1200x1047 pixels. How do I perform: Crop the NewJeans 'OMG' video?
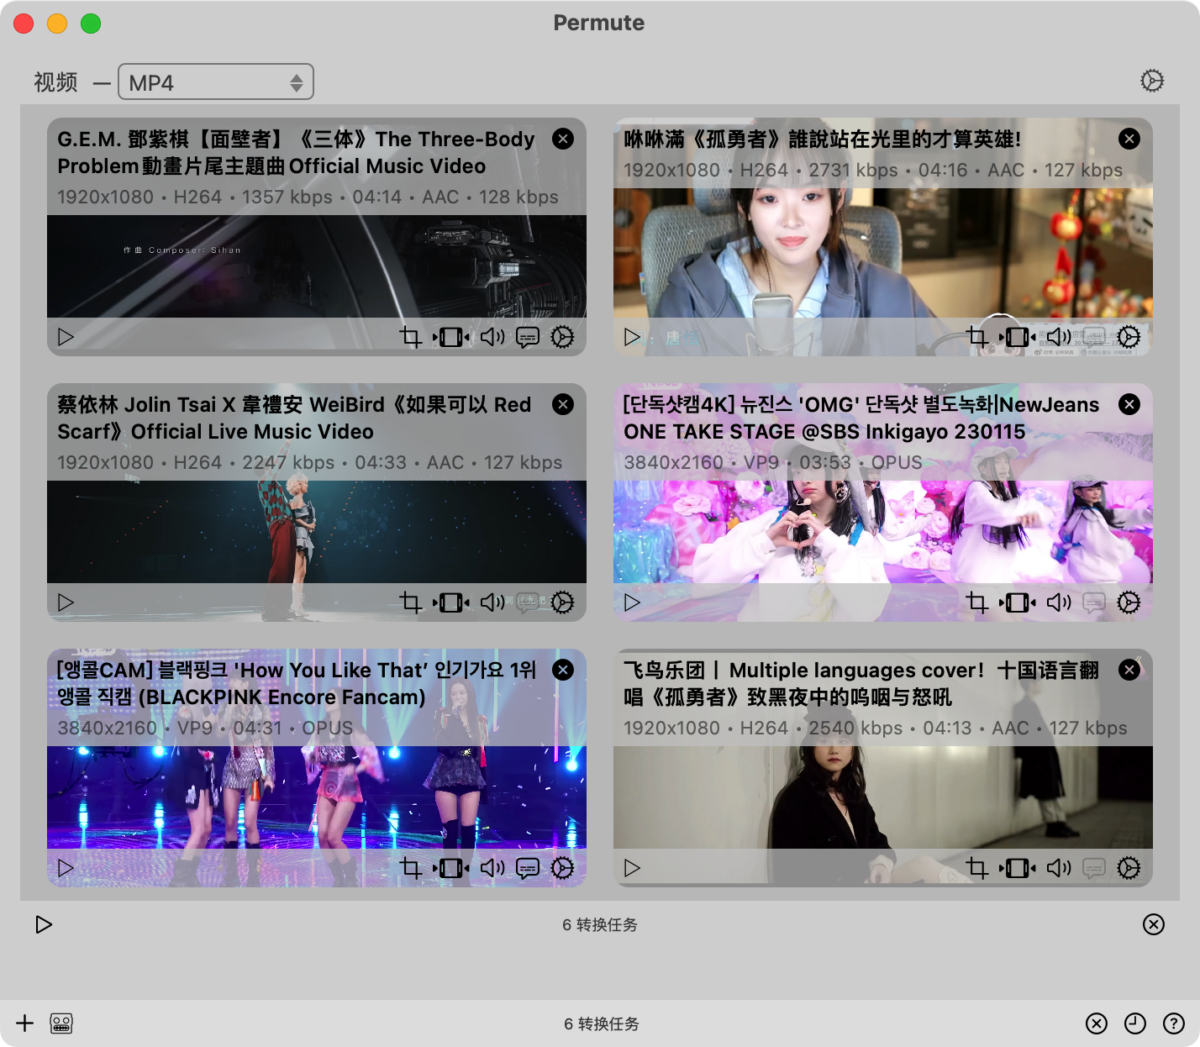tap(977, 602)
